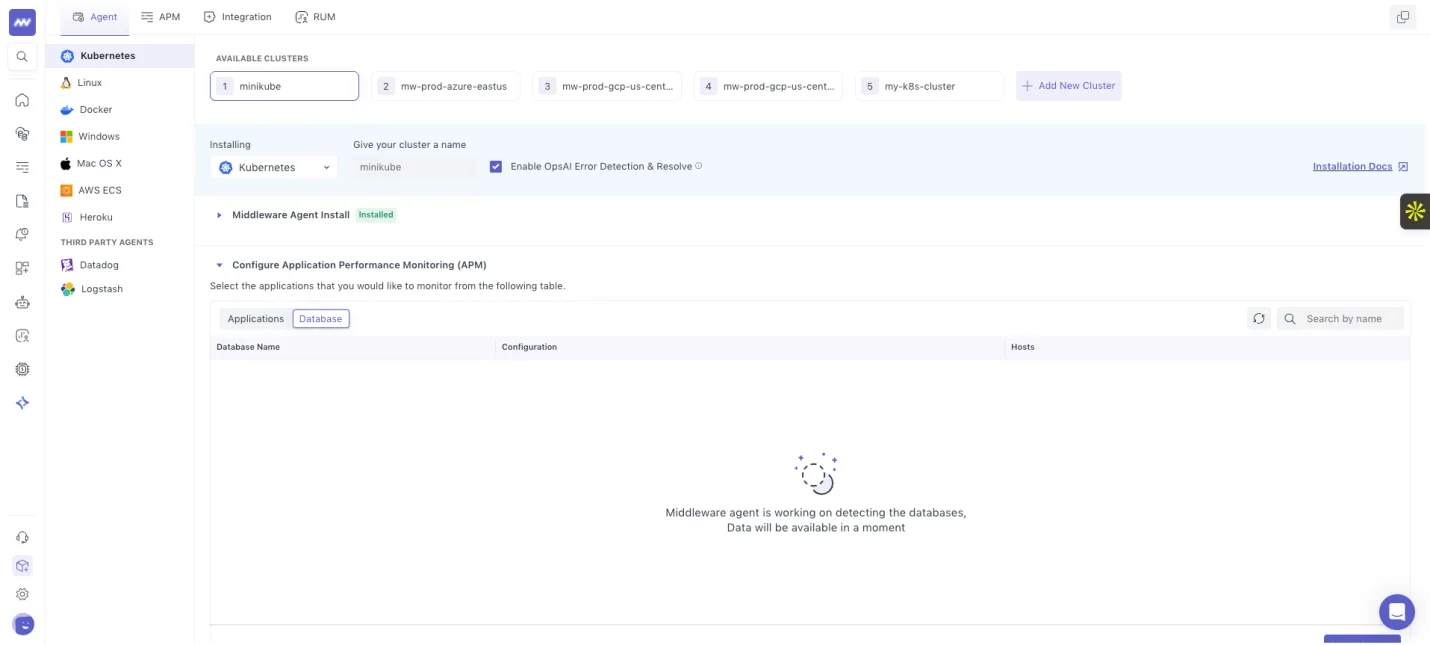Click info icon next to OpsAI label
The image size is (1430, 645).
pos(699,166)
